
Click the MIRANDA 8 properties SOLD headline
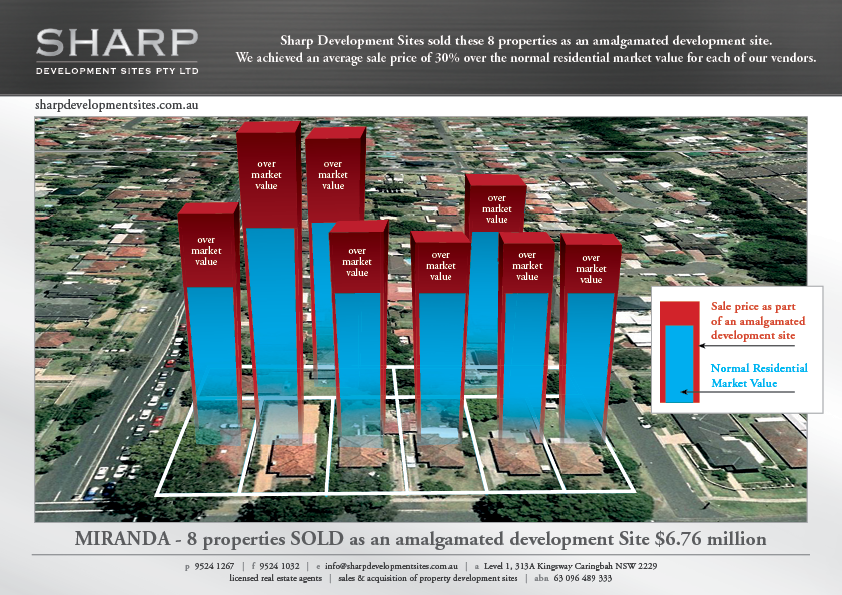click(x=420, y=538)
